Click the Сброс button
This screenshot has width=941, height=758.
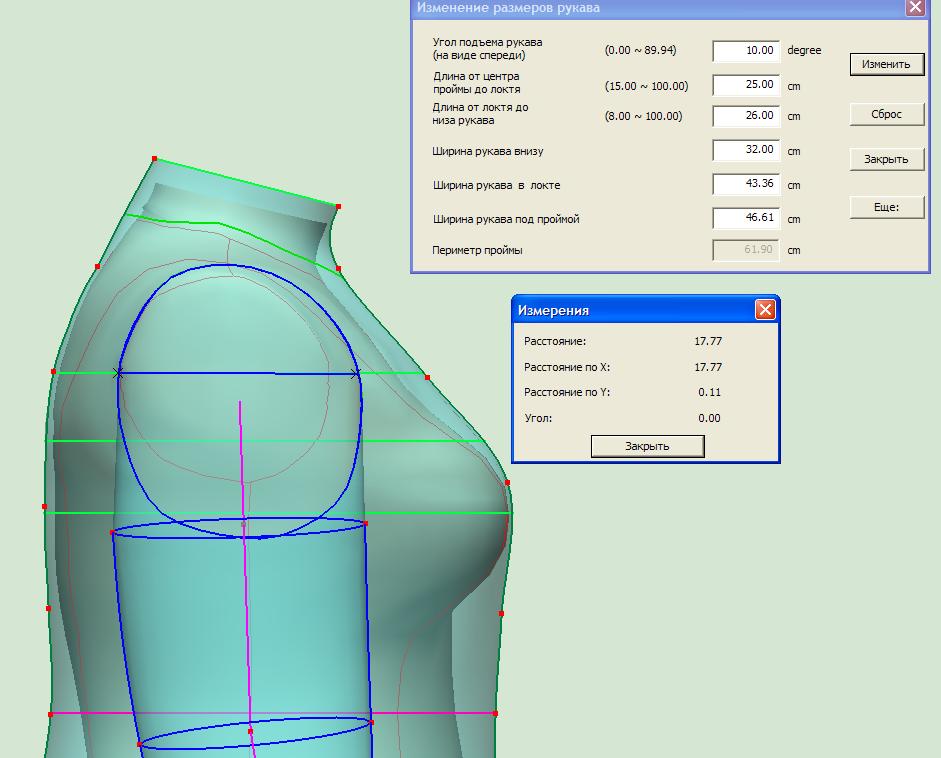(886, 114)
